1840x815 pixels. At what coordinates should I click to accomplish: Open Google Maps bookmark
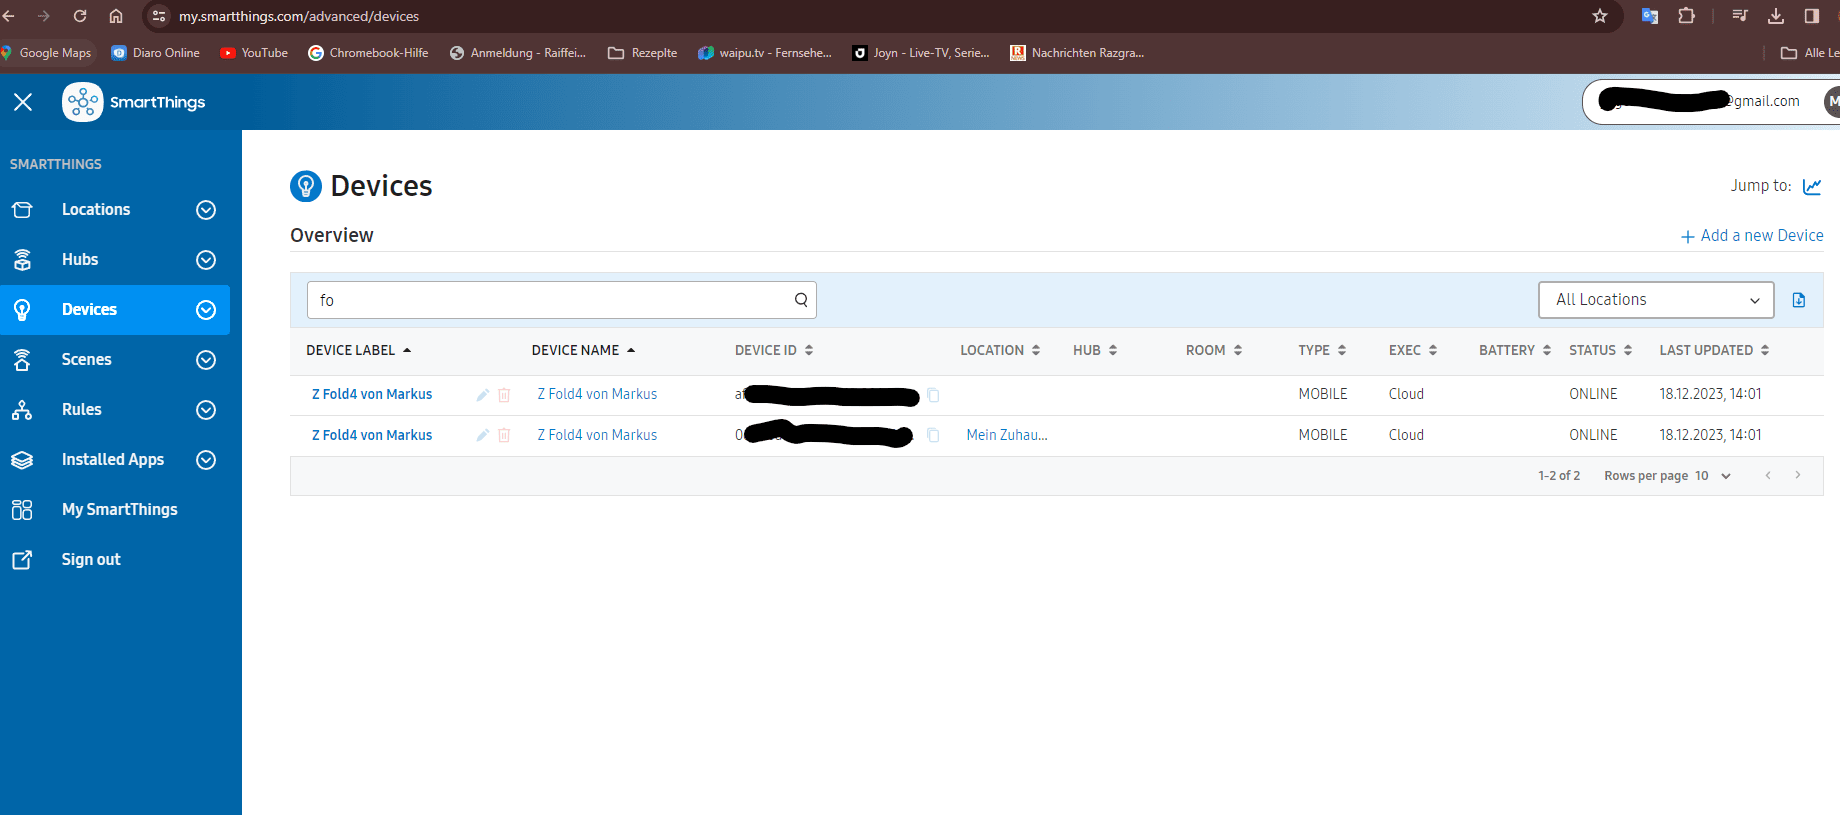click(x=46, y=53)
